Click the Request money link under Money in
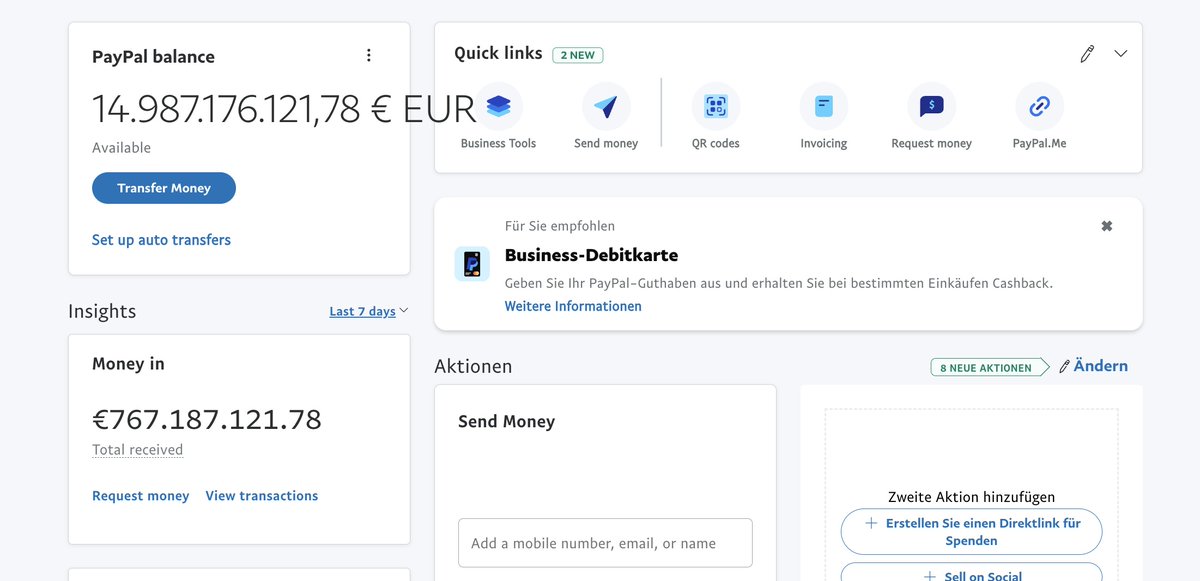This screenshot has height=581, width=1200. 140,496
